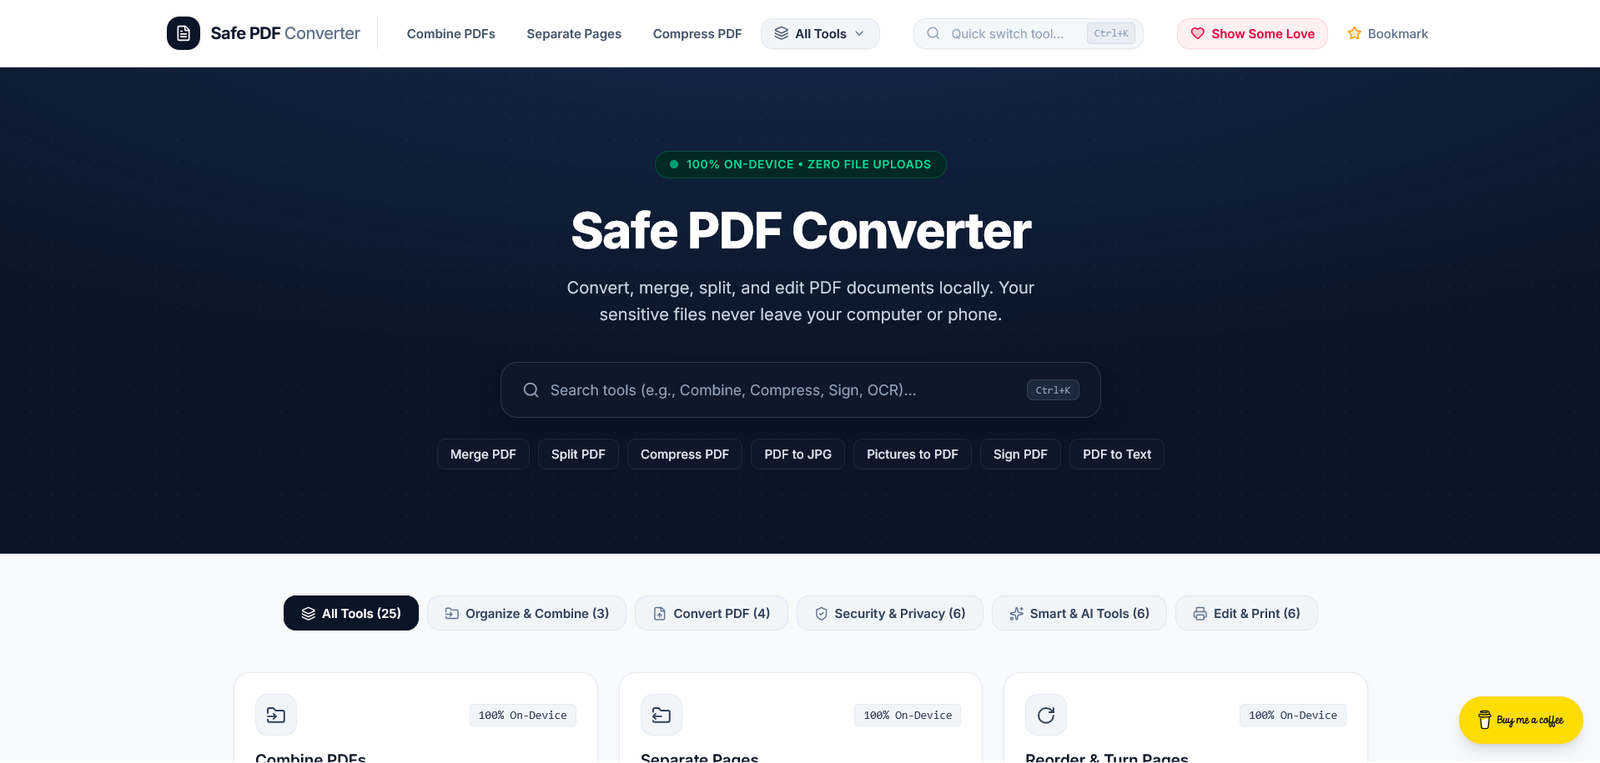Click the star icon beside Bookmark

(x=1354, y=33)
